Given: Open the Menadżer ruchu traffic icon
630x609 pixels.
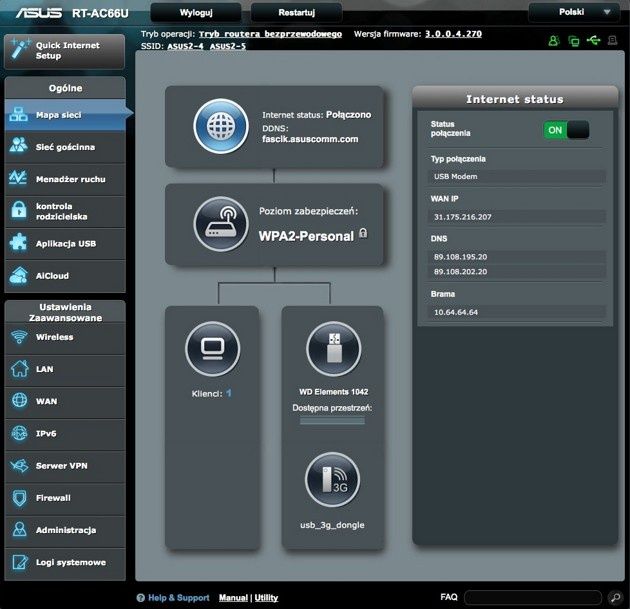Looking at the screenshot, I should [x=18, y=178].
